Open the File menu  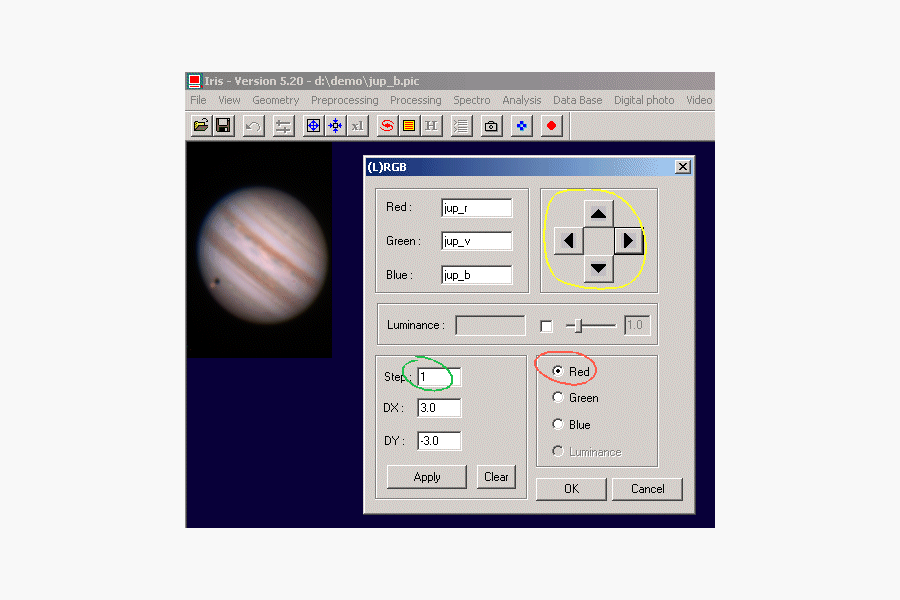[198, 100]
